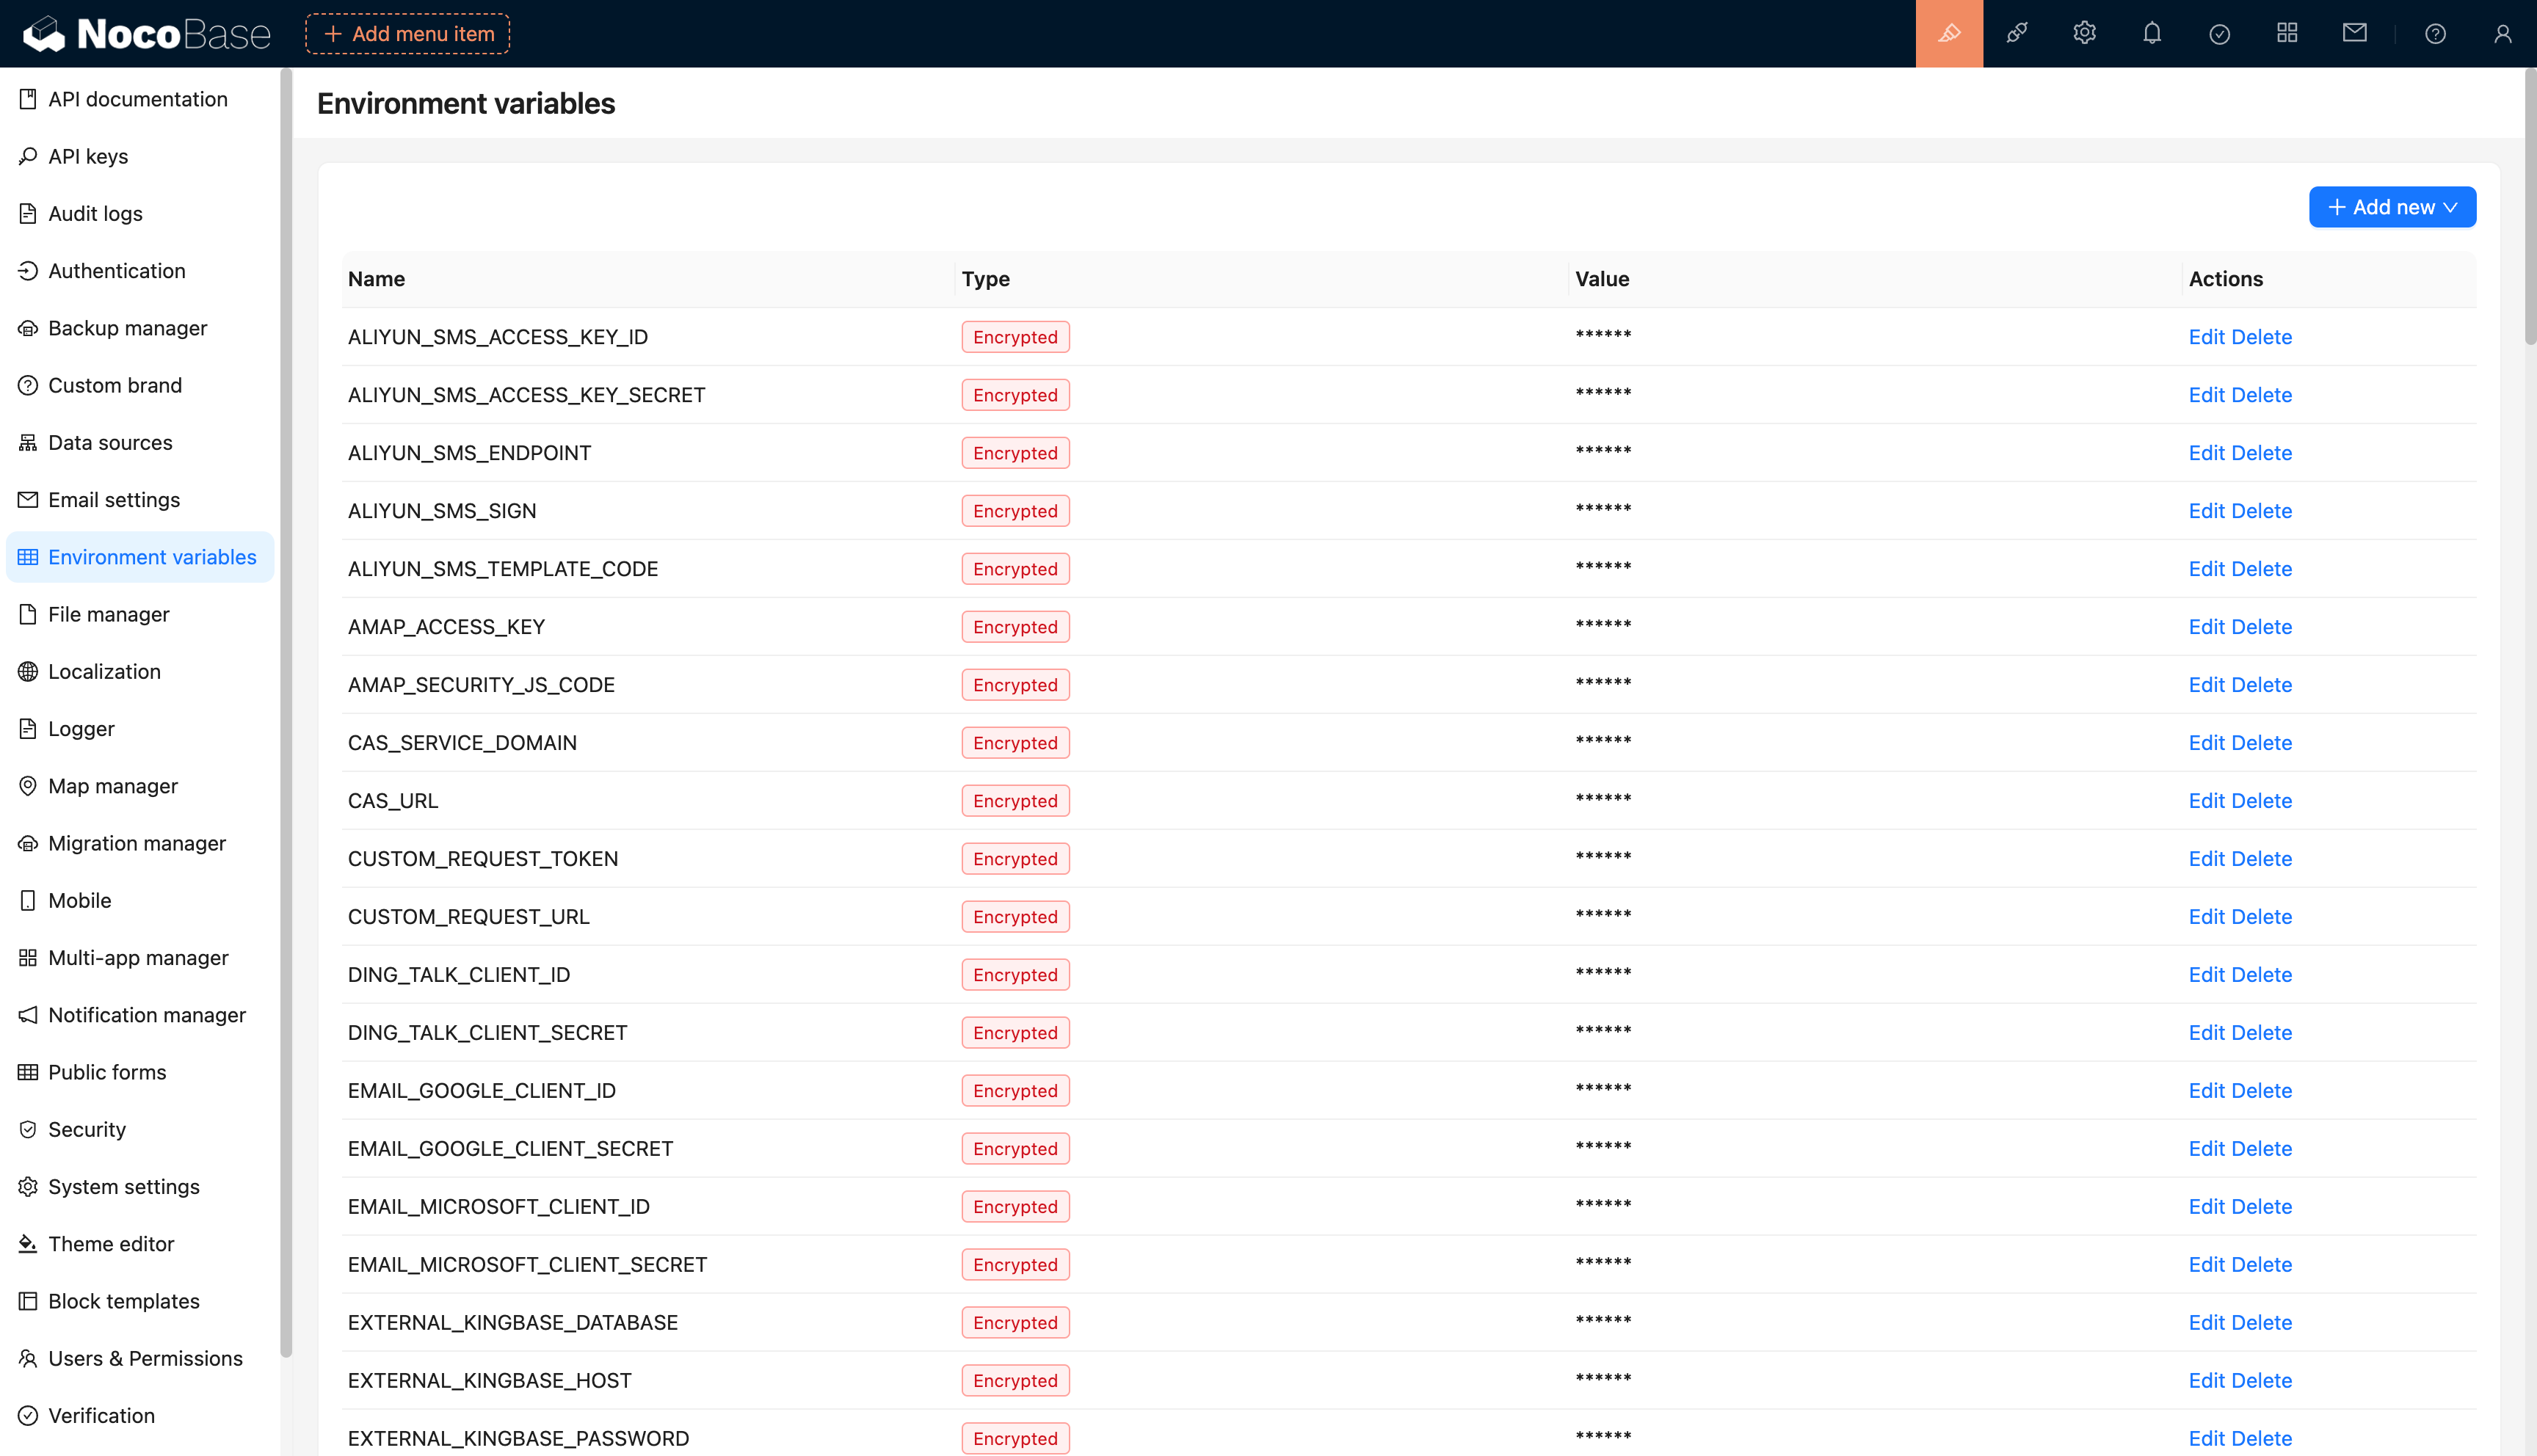This screenshot has height=1456, width=2537.
Task: Open the plugin manager plug icon
Action: 2016,34
